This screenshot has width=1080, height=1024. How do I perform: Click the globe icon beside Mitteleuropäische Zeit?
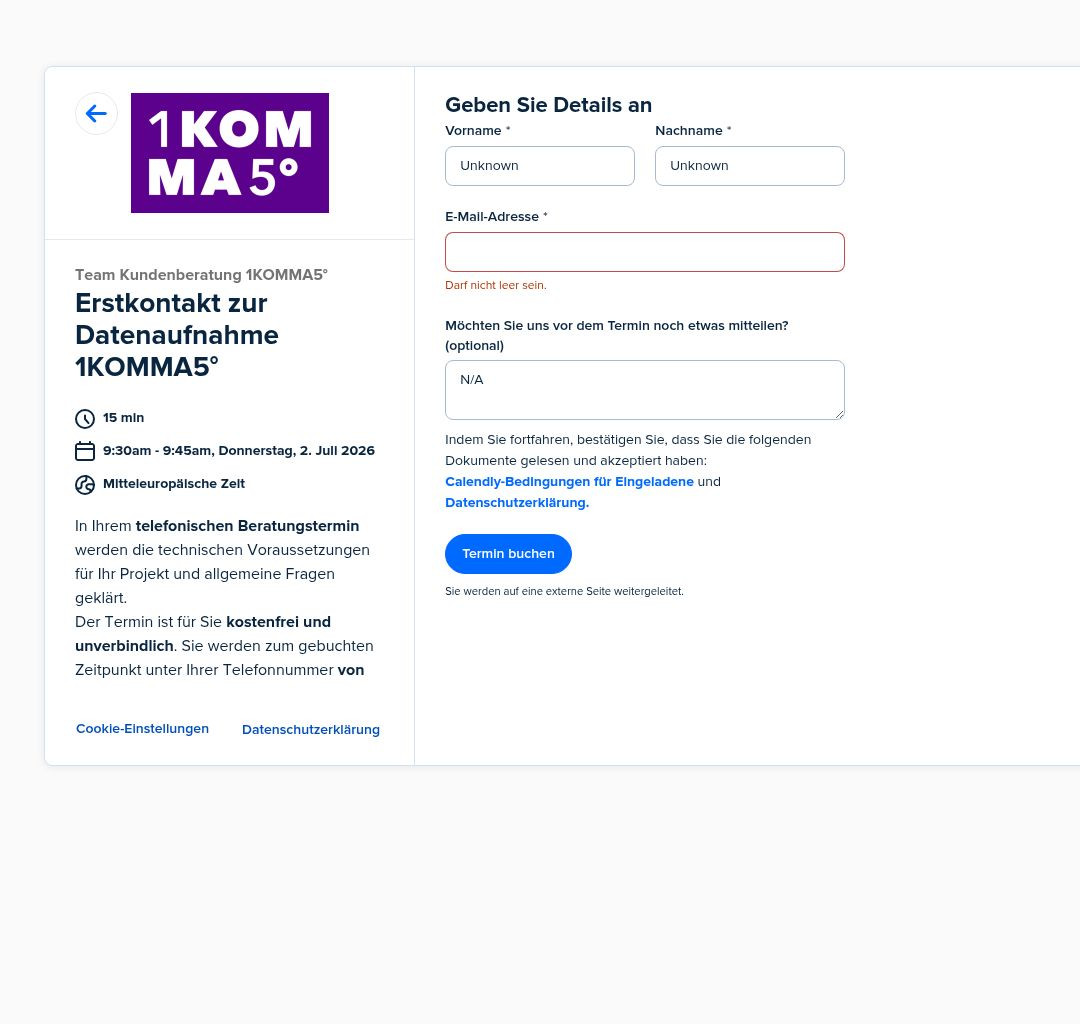[x=85, y=485]
